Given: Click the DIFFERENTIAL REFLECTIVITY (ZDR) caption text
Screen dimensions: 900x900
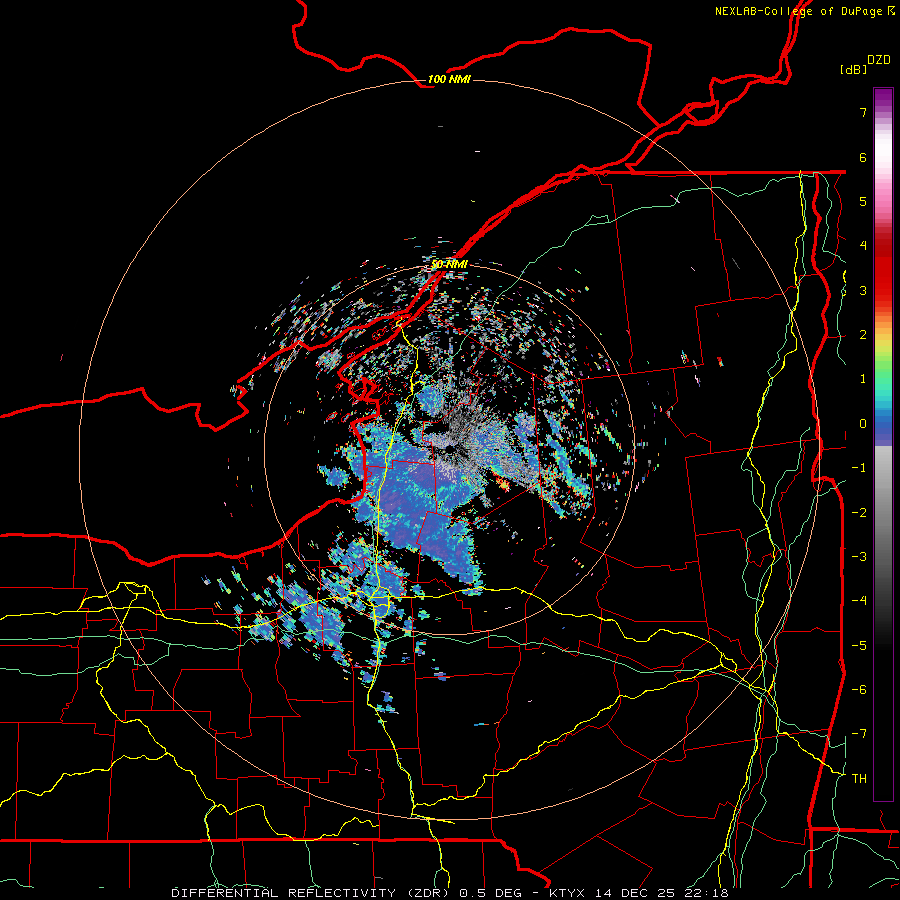Looking at the screenshot, I should click(x=310, y=893).
